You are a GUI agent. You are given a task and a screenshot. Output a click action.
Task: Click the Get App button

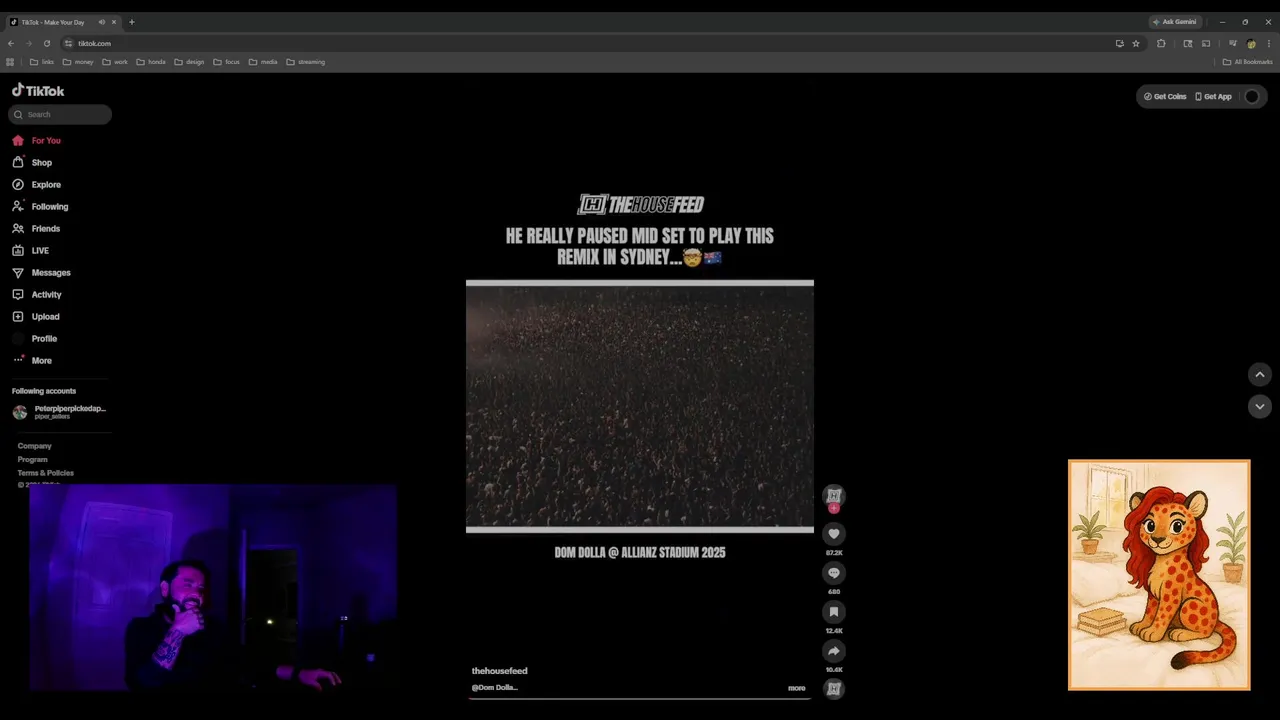1213,97
